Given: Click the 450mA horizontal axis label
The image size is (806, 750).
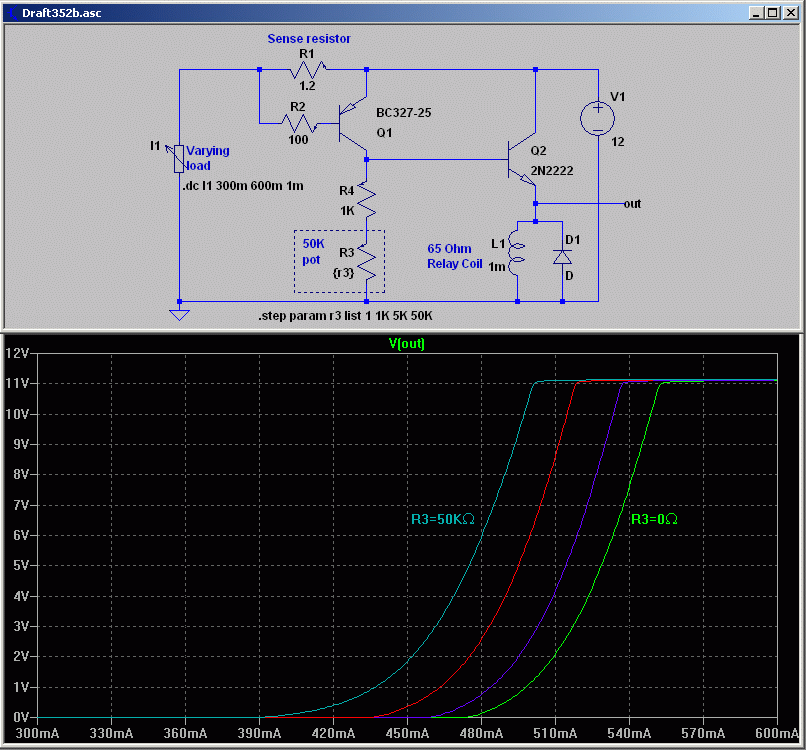Looking at the screenshot, I should click(407, 734).
